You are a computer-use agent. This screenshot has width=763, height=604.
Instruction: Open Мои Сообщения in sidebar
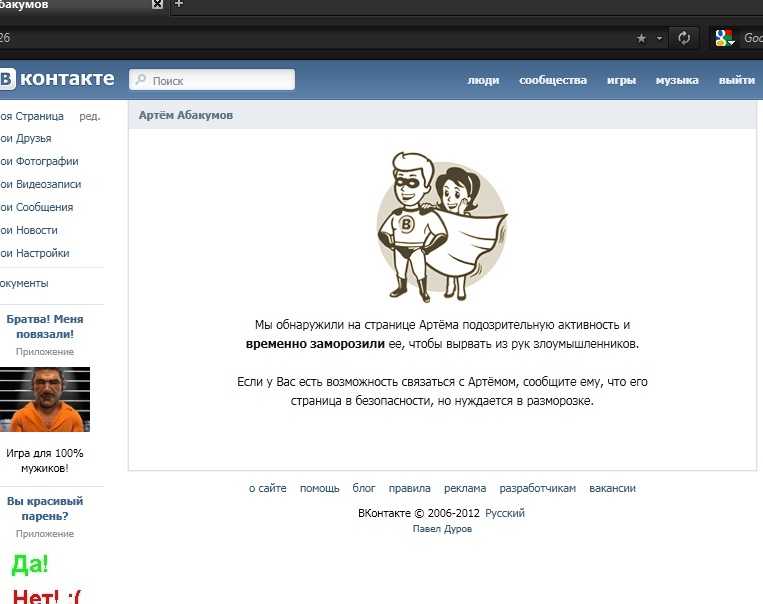[36, 207]
